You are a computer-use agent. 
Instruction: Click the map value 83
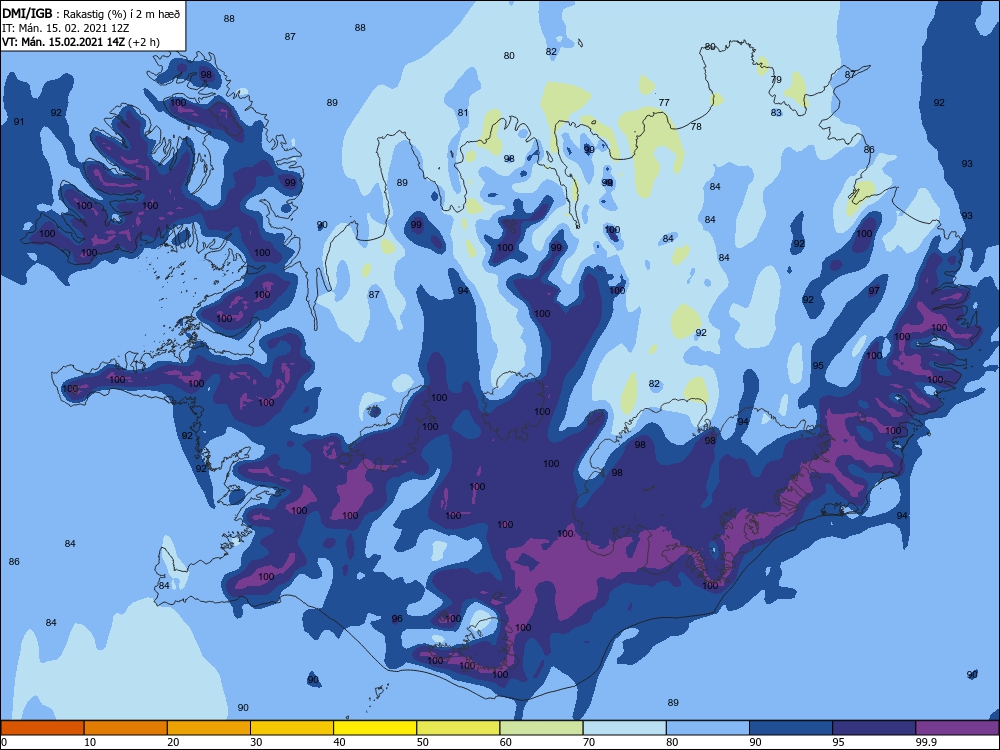776,113
